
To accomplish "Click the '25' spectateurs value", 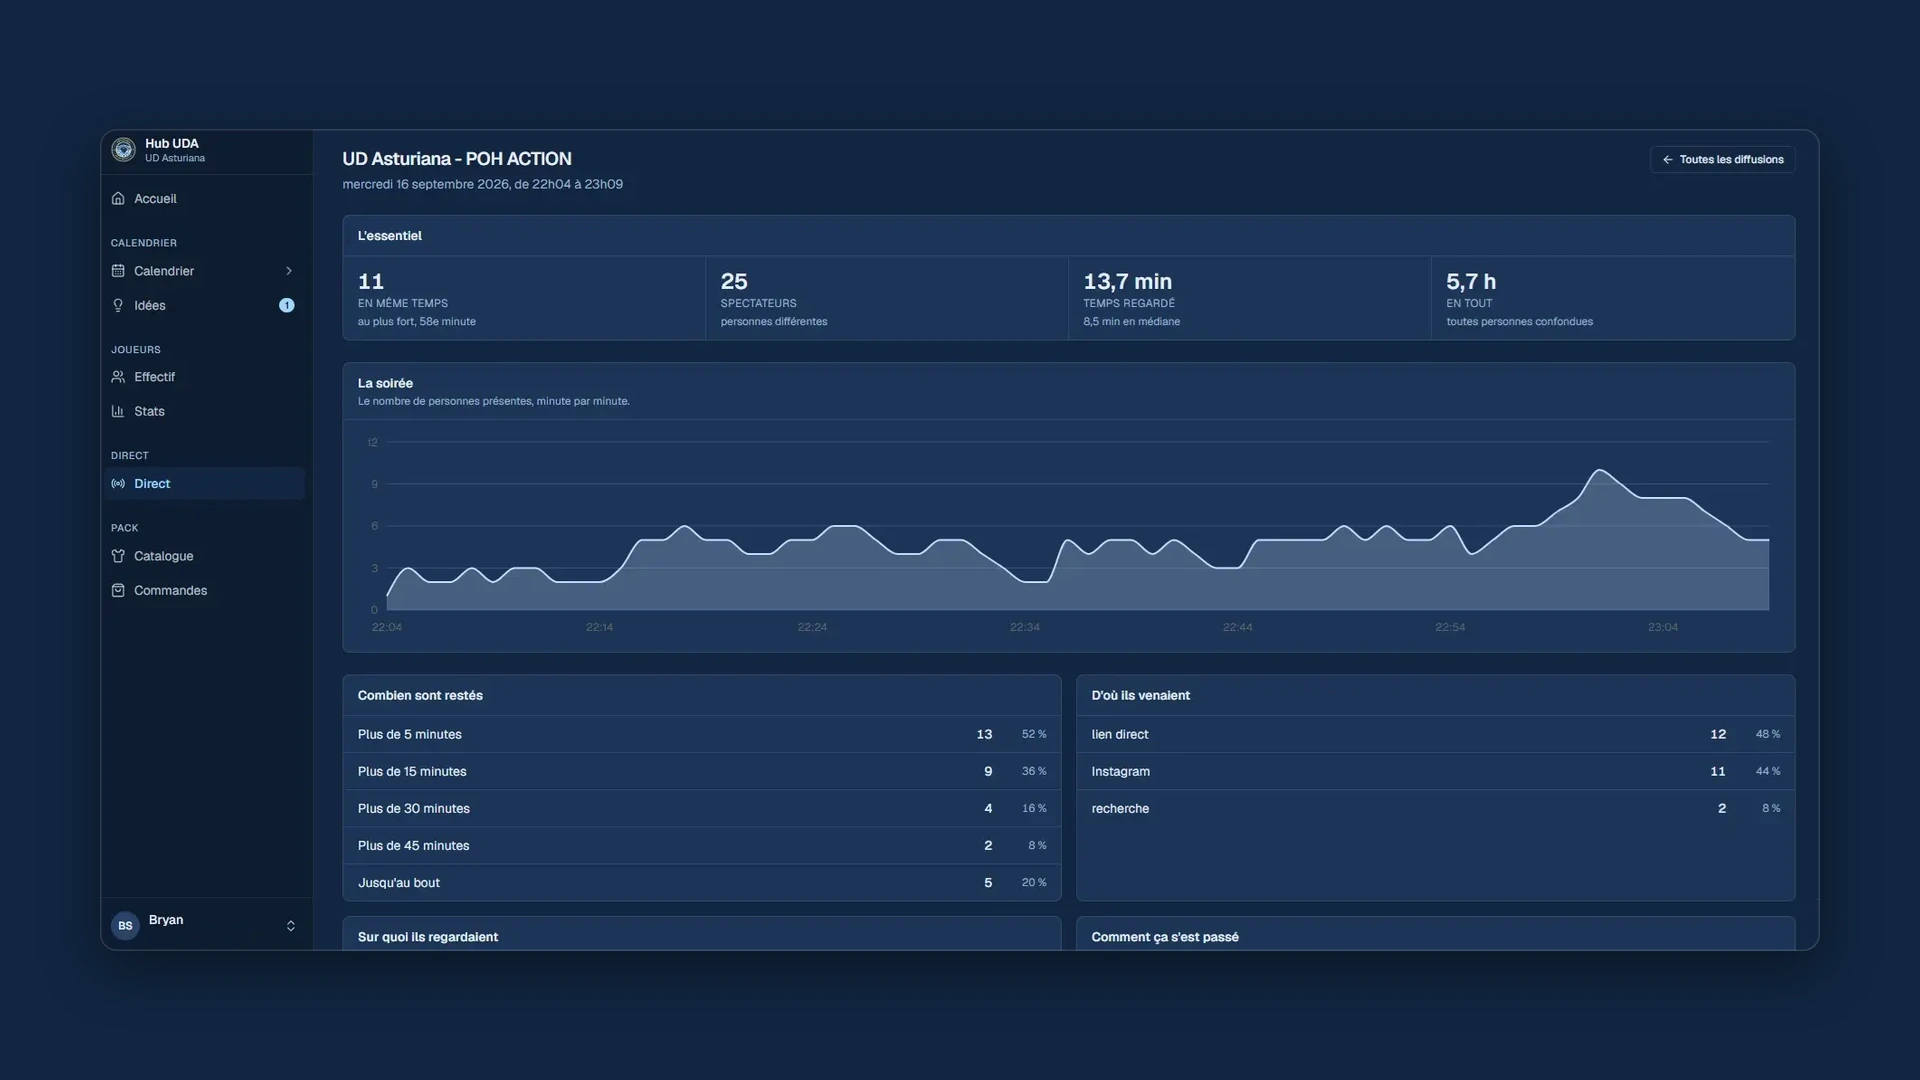I will coord(734,282).
